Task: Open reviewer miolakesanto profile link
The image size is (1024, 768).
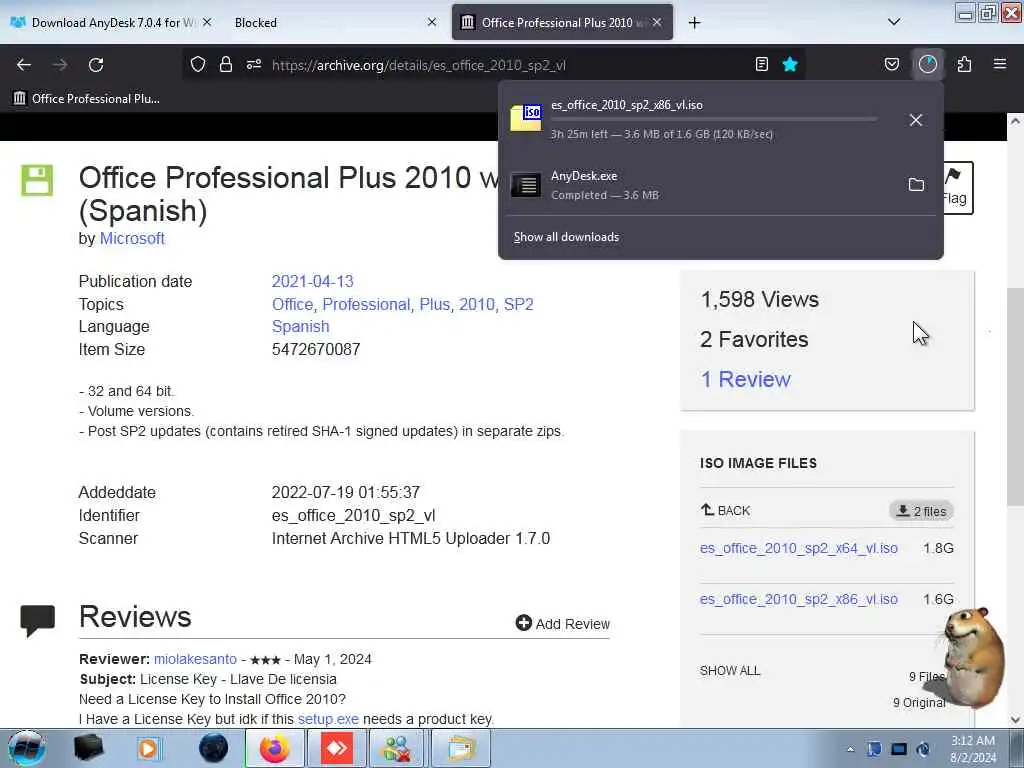Action: 195,660
